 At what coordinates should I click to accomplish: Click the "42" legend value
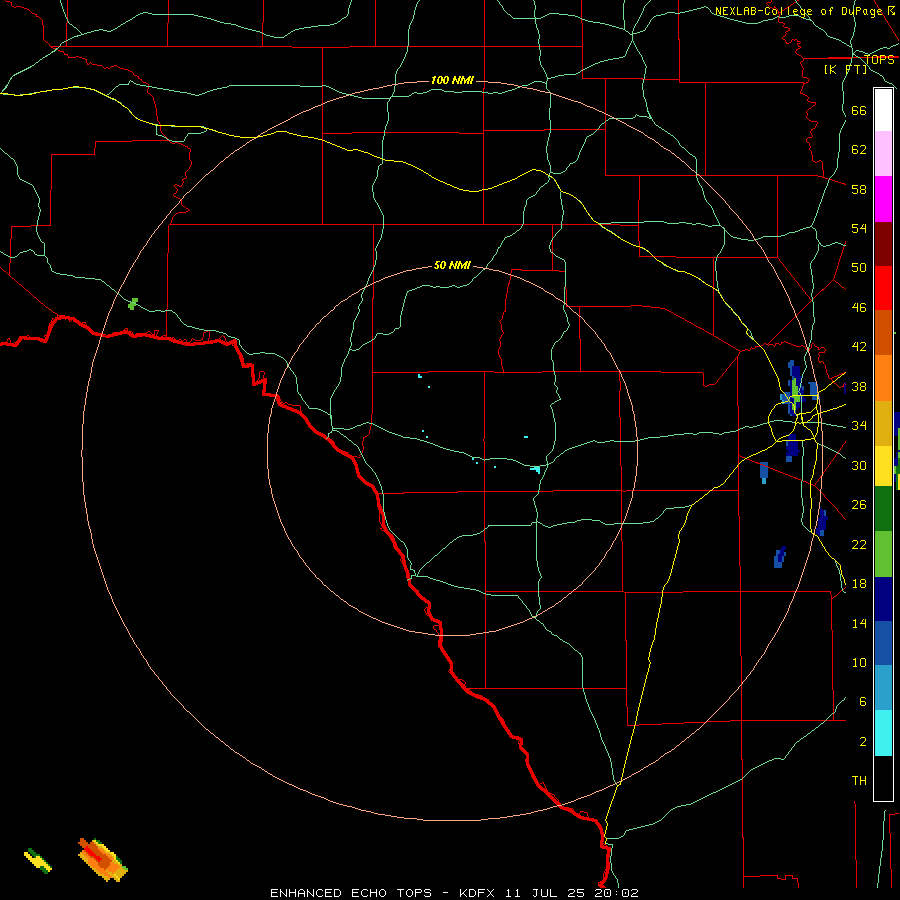[x=859, y=347]
